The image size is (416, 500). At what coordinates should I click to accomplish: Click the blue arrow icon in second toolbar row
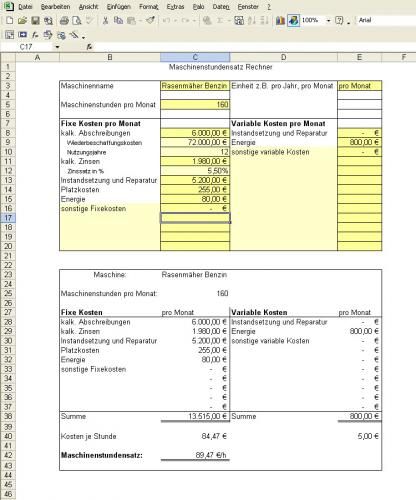point(22,35)
